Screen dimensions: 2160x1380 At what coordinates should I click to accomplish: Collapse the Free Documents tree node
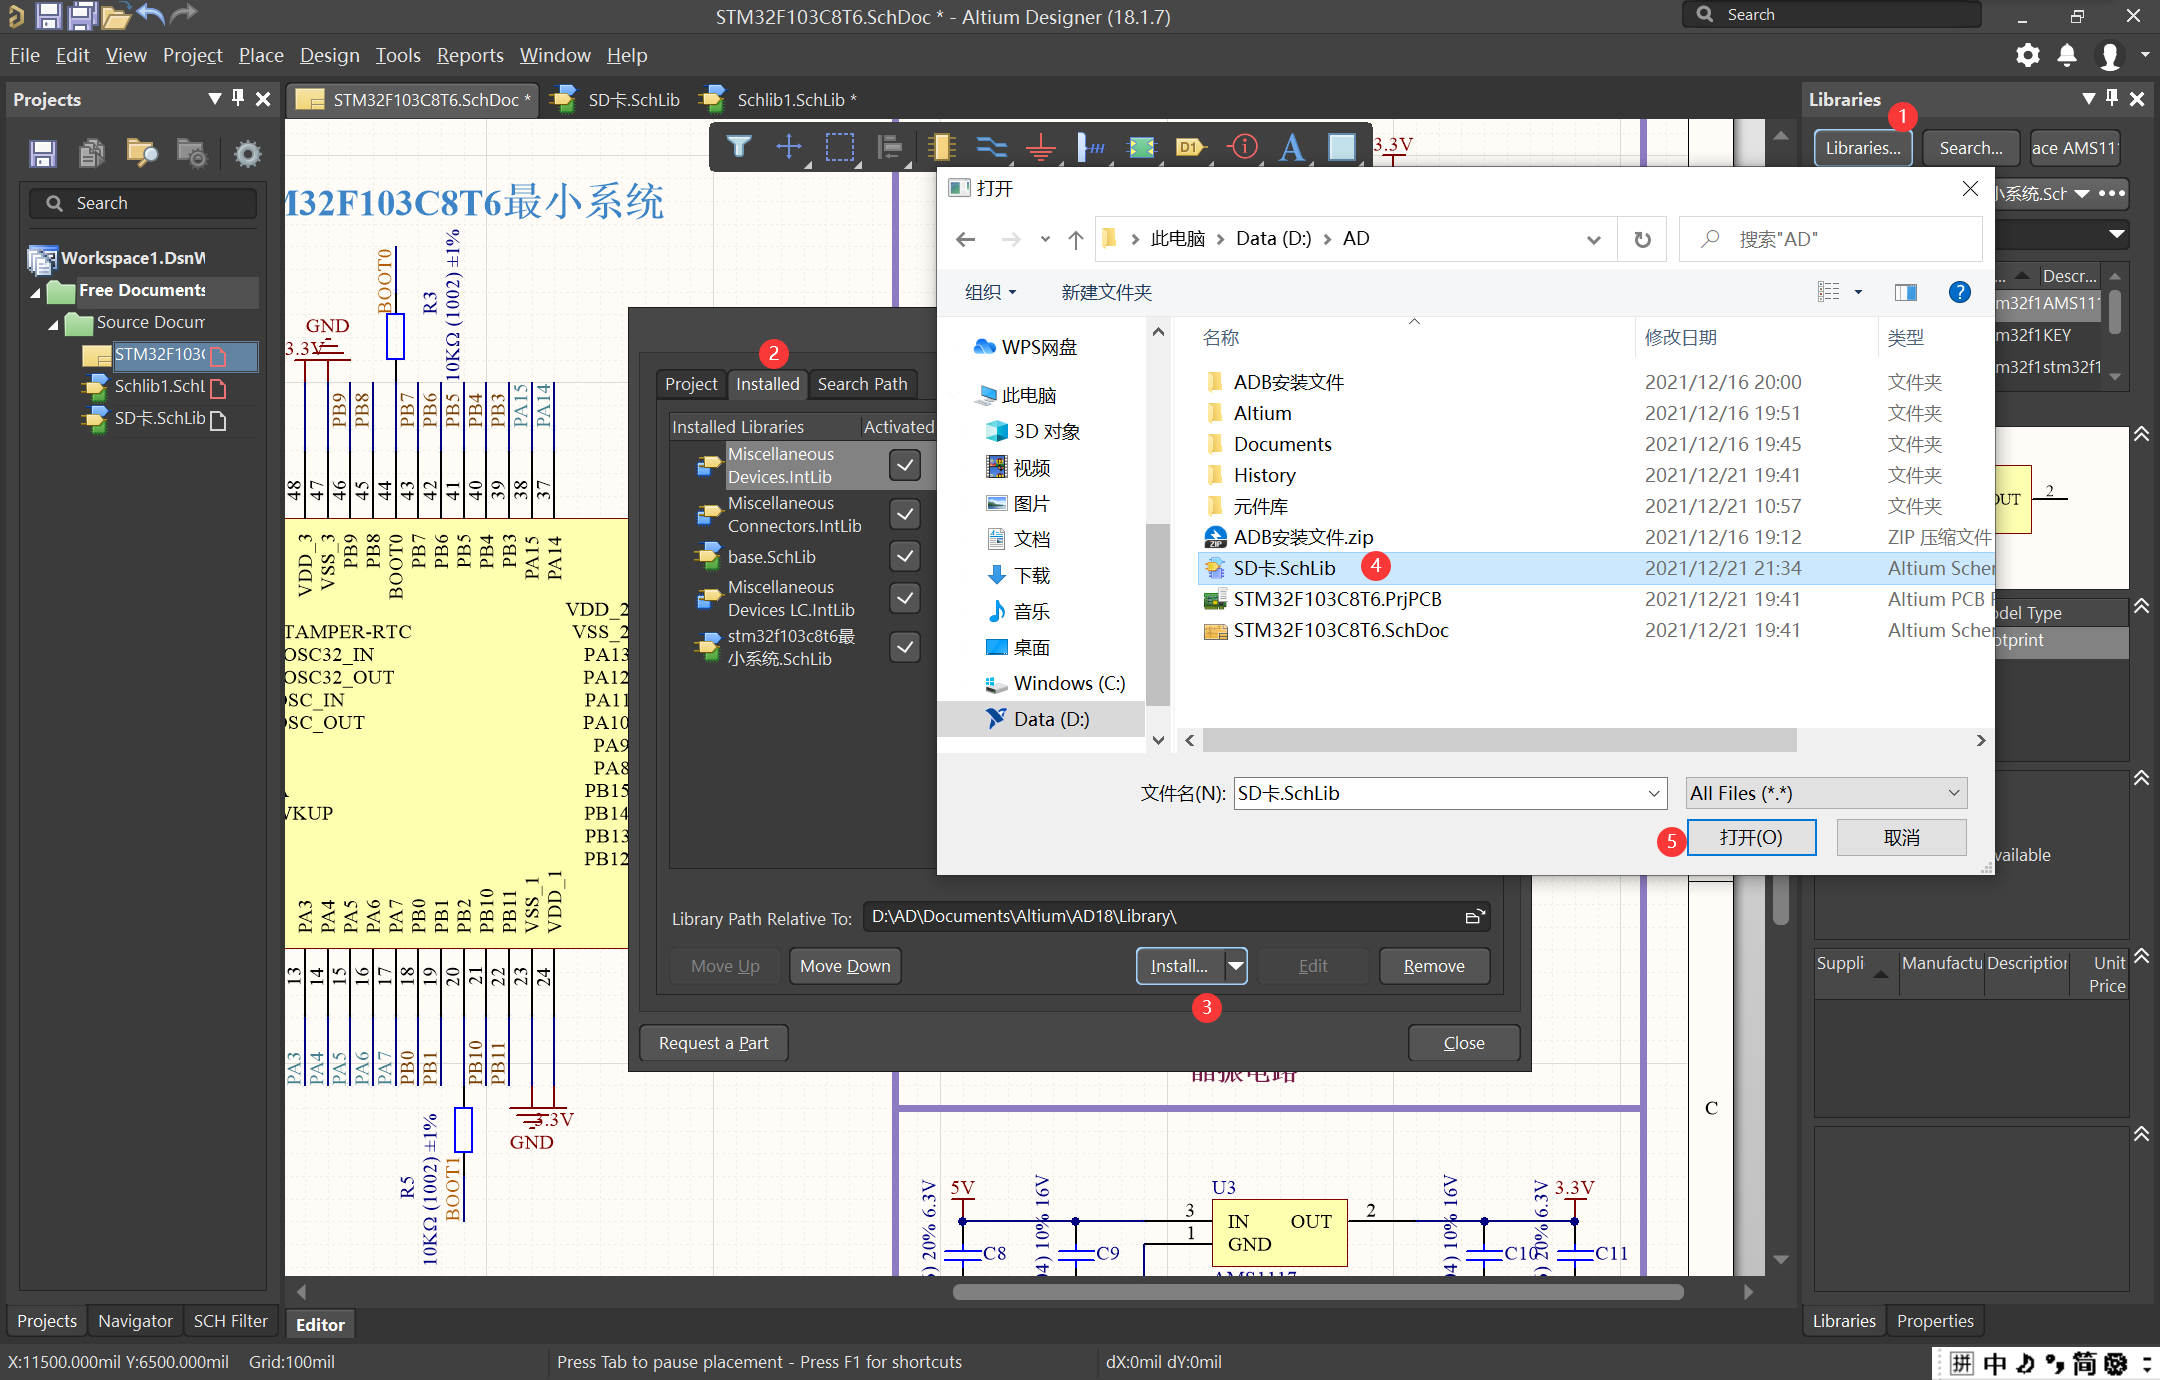[x=36, y=292]
